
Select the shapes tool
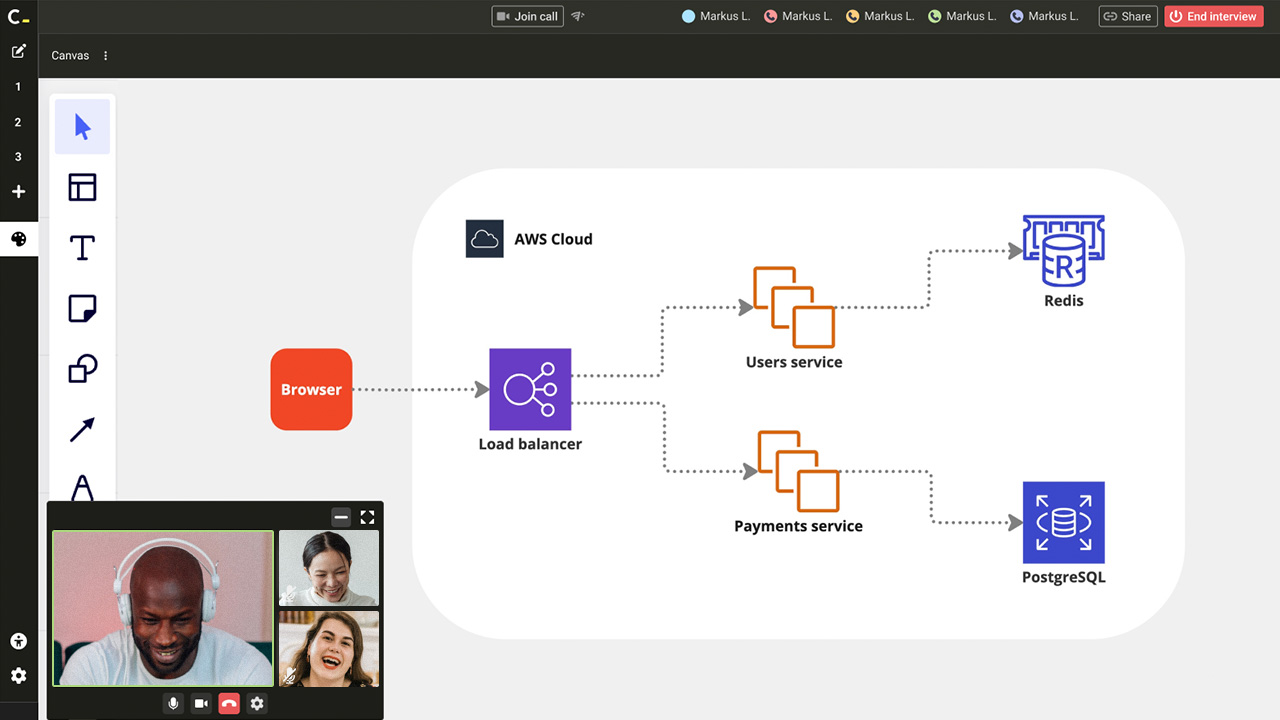pyautogui.click(x=82, y=369)
